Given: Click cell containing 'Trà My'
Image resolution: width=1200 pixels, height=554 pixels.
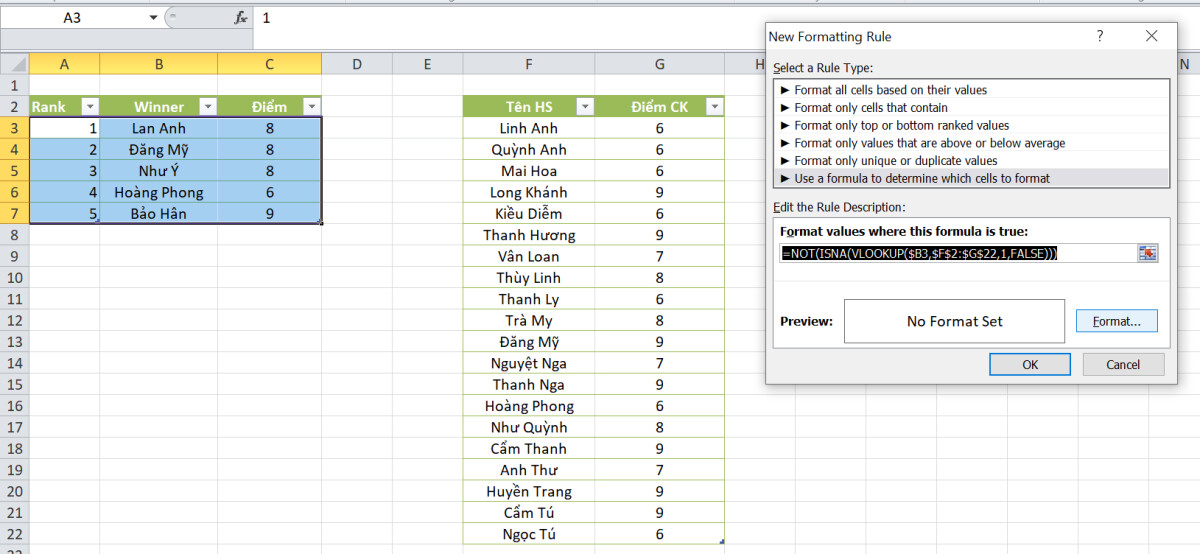Looking at the screenshot, I should click(x=528, y=320).
